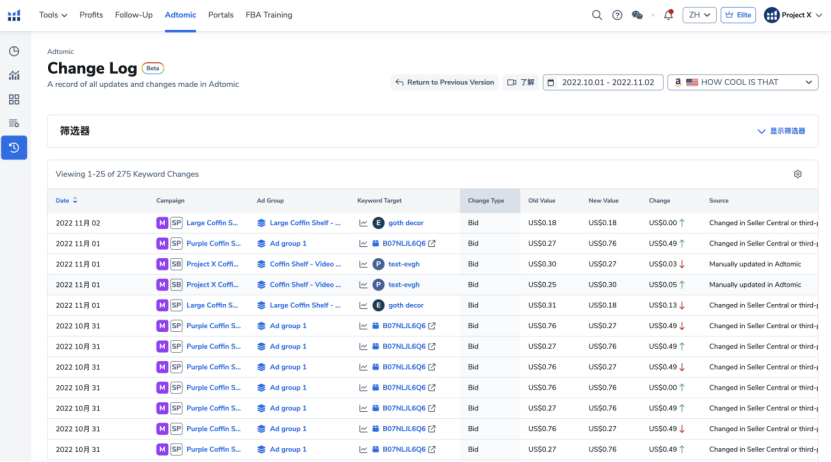Select the Change Log history sidebar icon

point(14,147)
